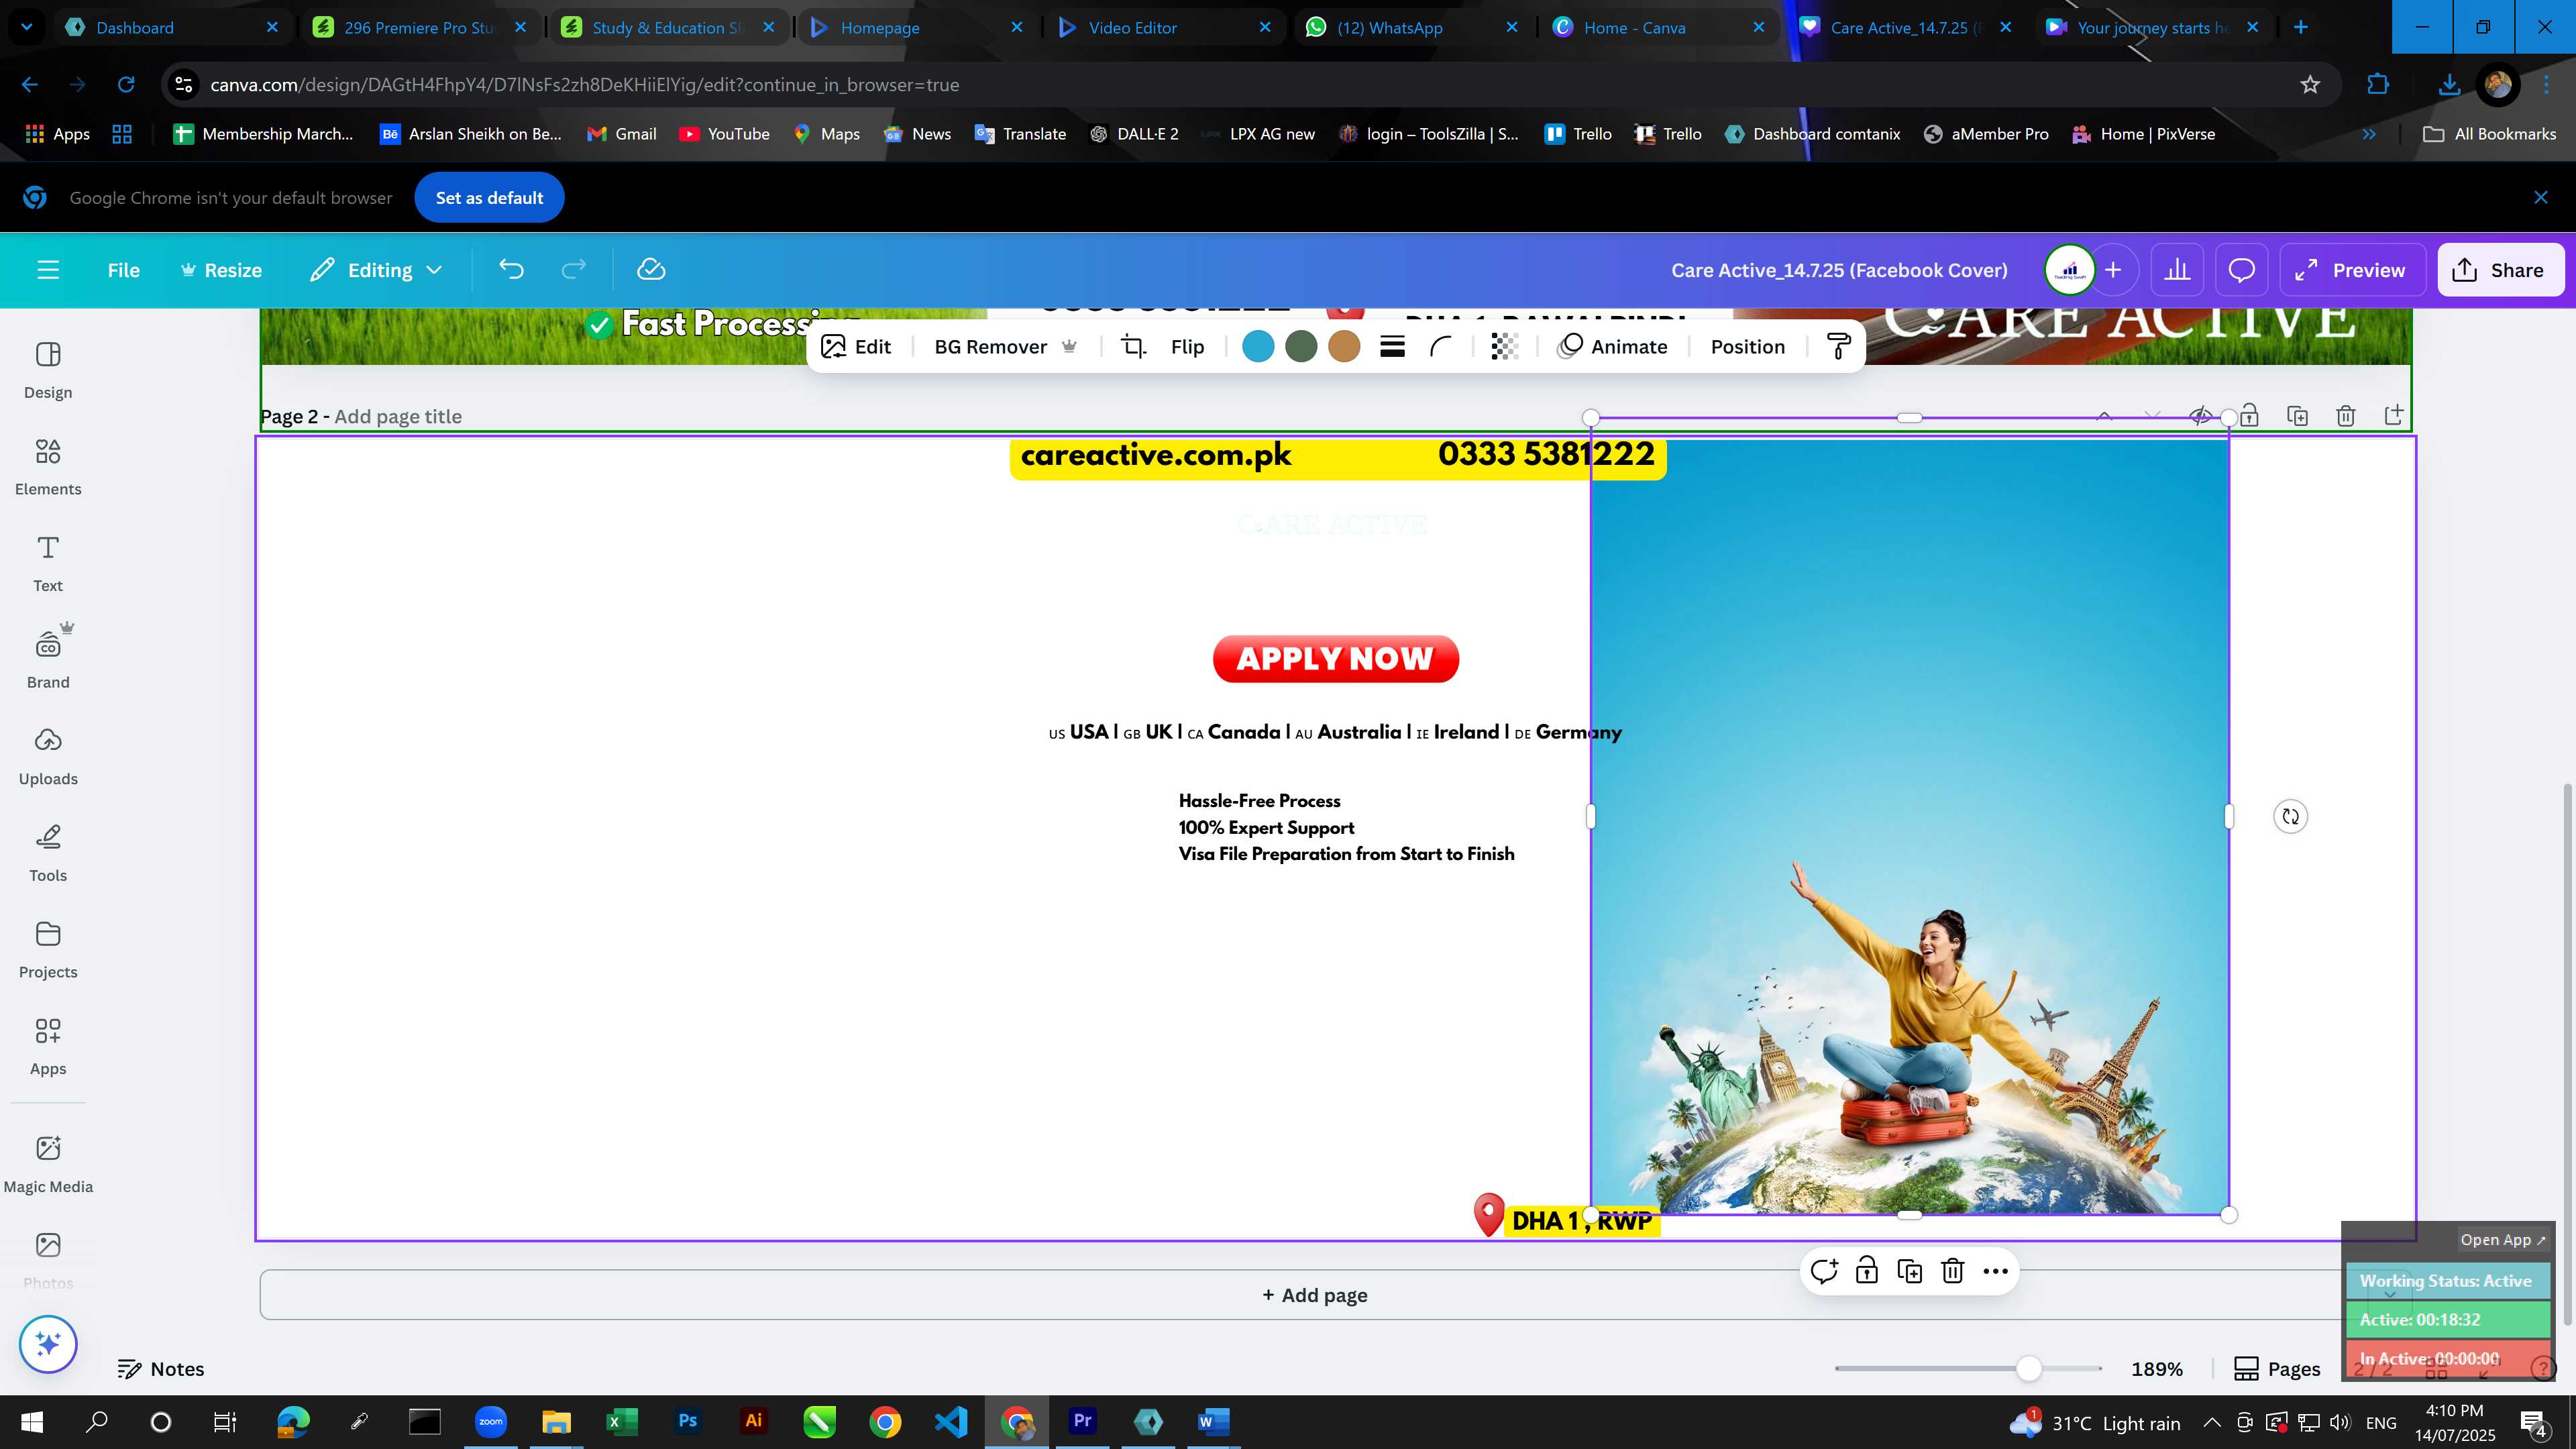Click the redo arrow icon

pos(573,270)
